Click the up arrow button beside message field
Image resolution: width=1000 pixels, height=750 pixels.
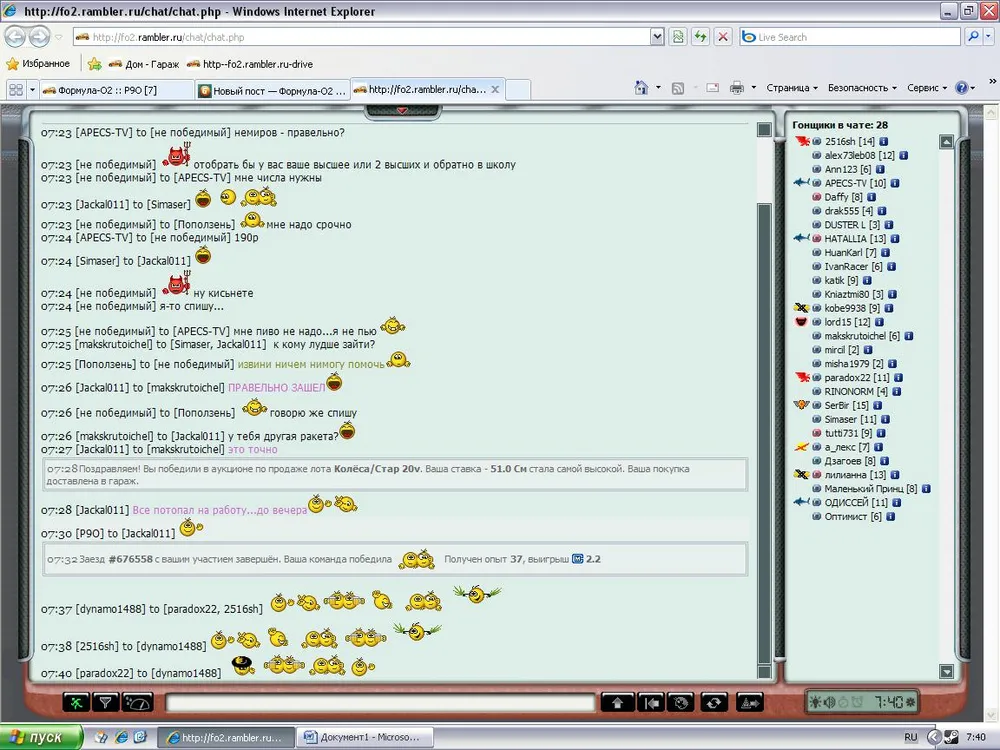pyautogui.click(x=617, y=703)
